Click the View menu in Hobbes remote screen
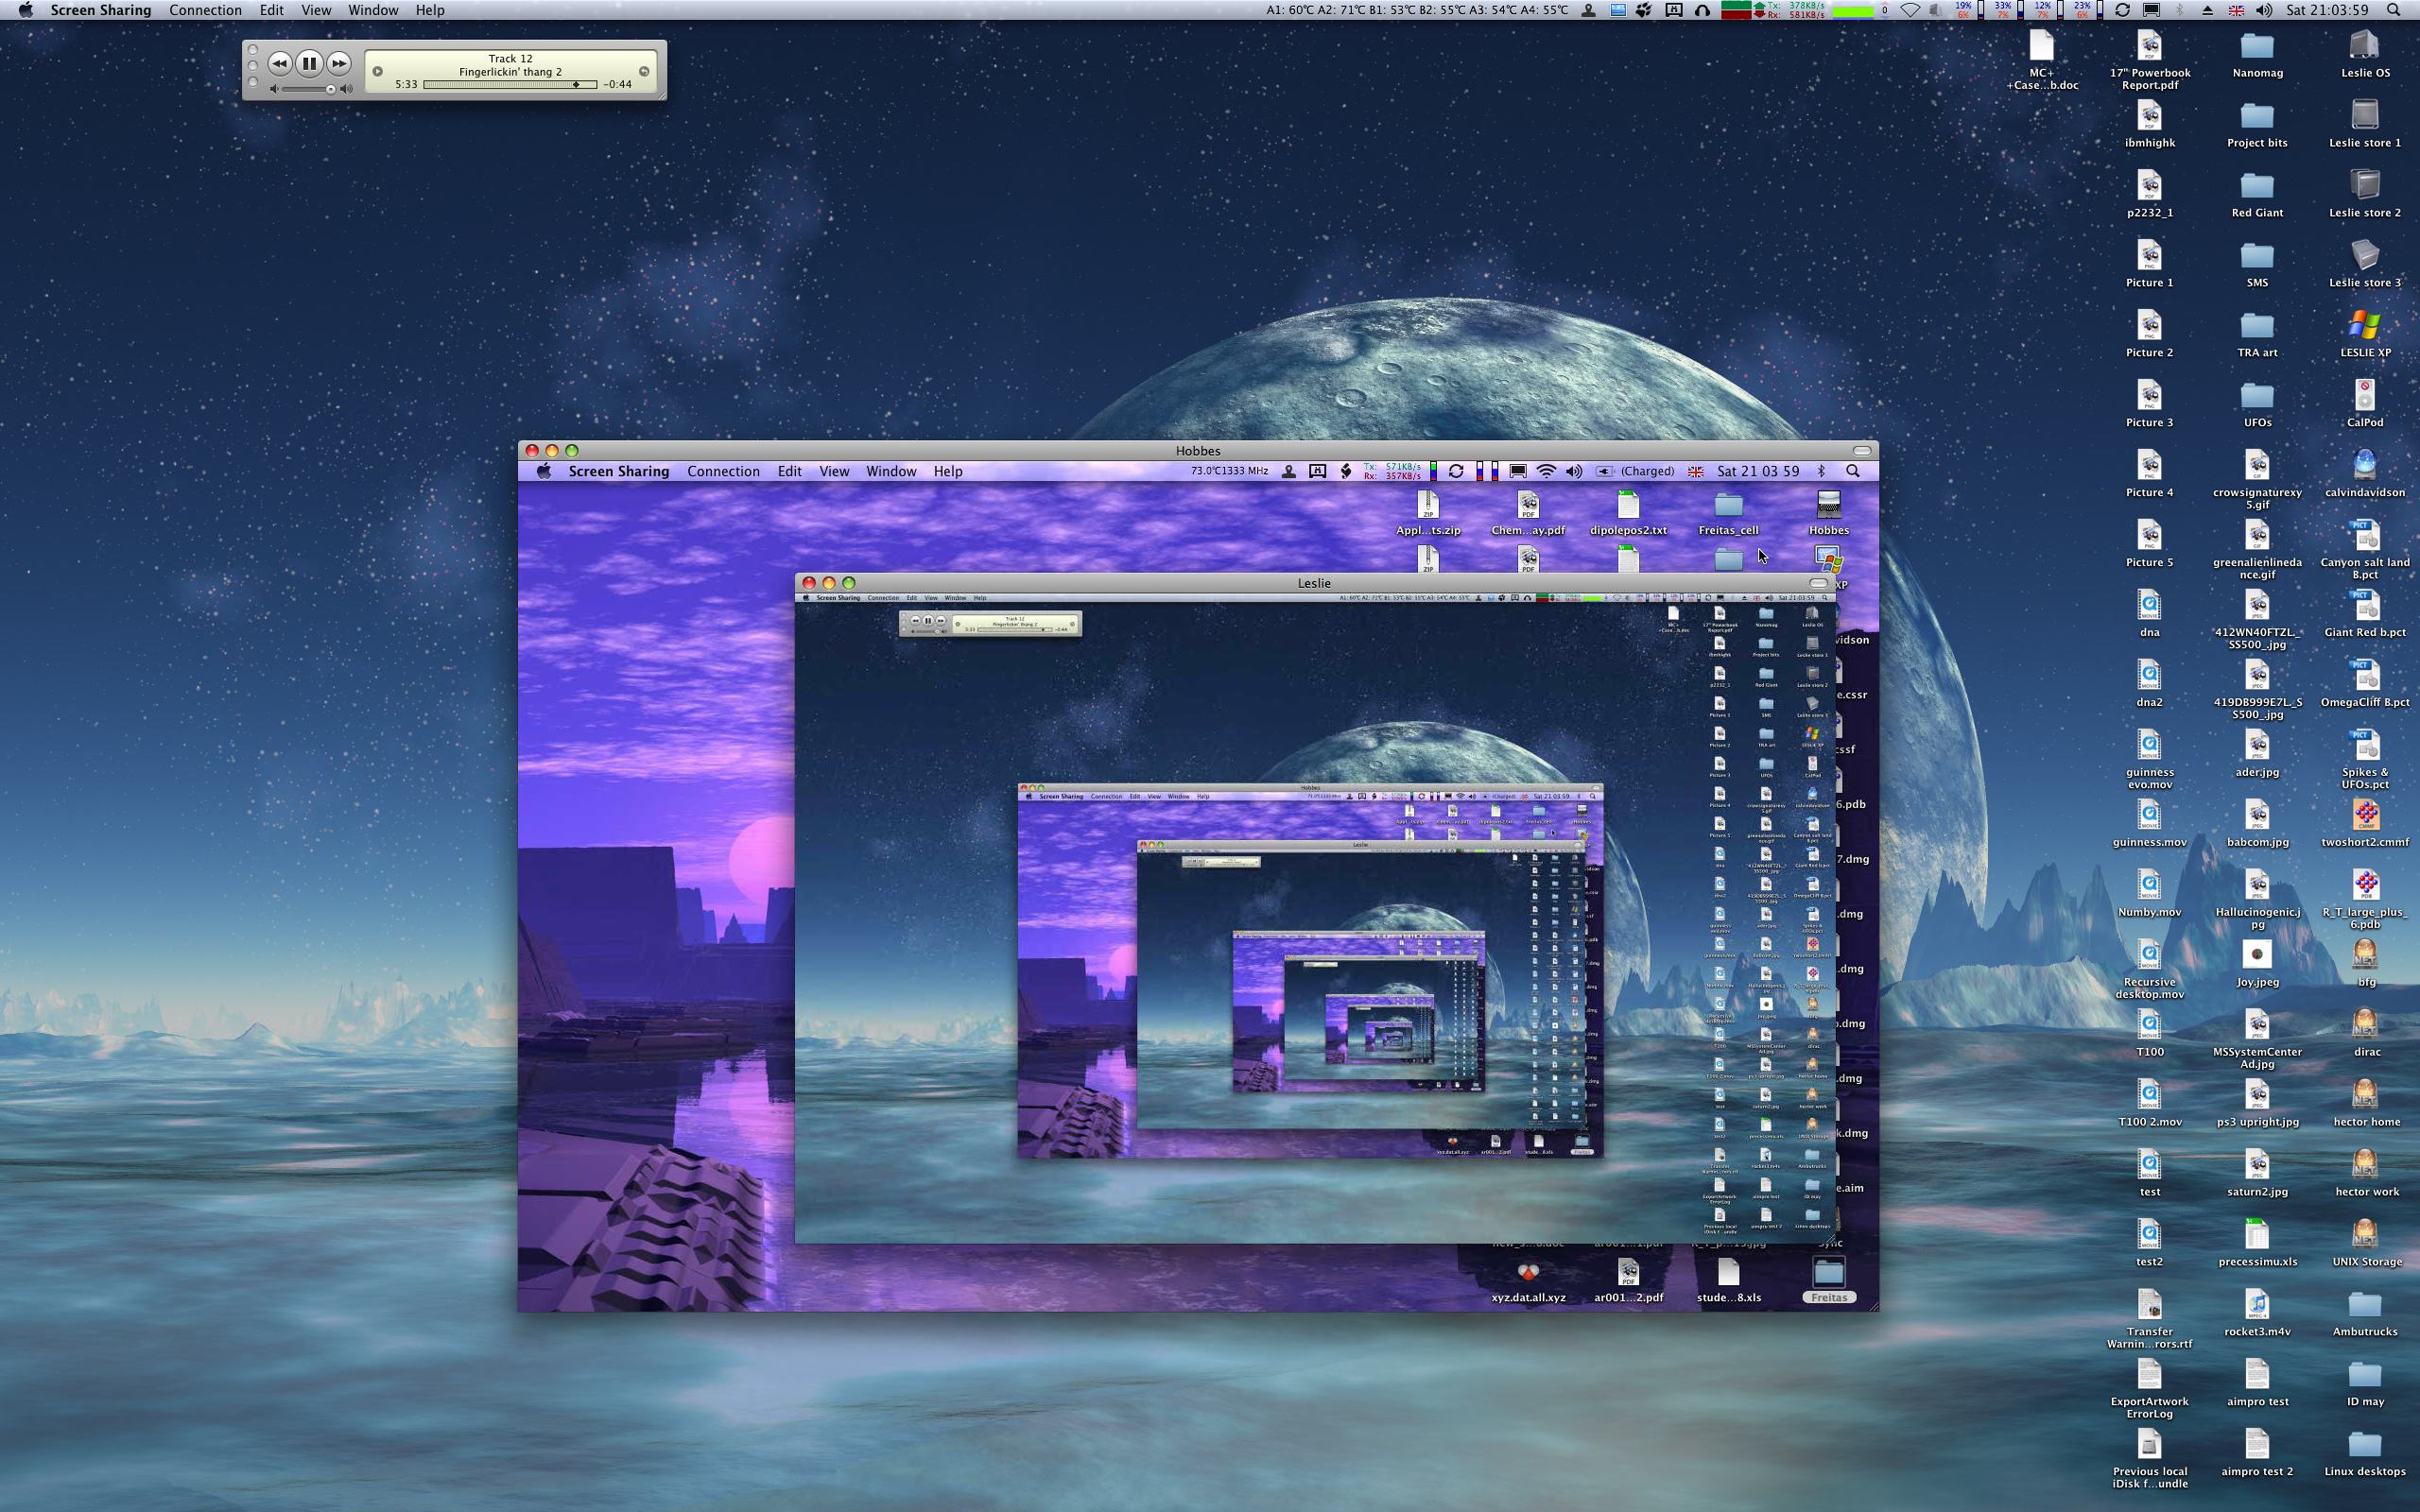The width and height of the screenshot is (2420, 1512). 834,472
